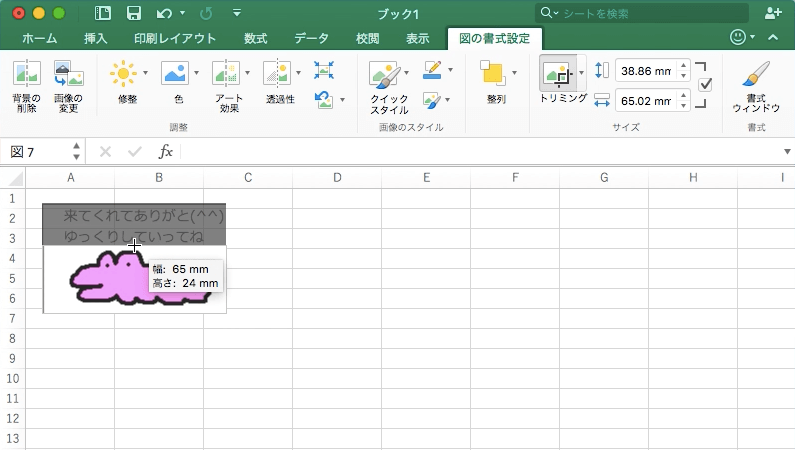The width and height of the screenshot is (795, 450).
Task: Toggle the lock aspect ratio checkbox
Action: pos(705,85)
